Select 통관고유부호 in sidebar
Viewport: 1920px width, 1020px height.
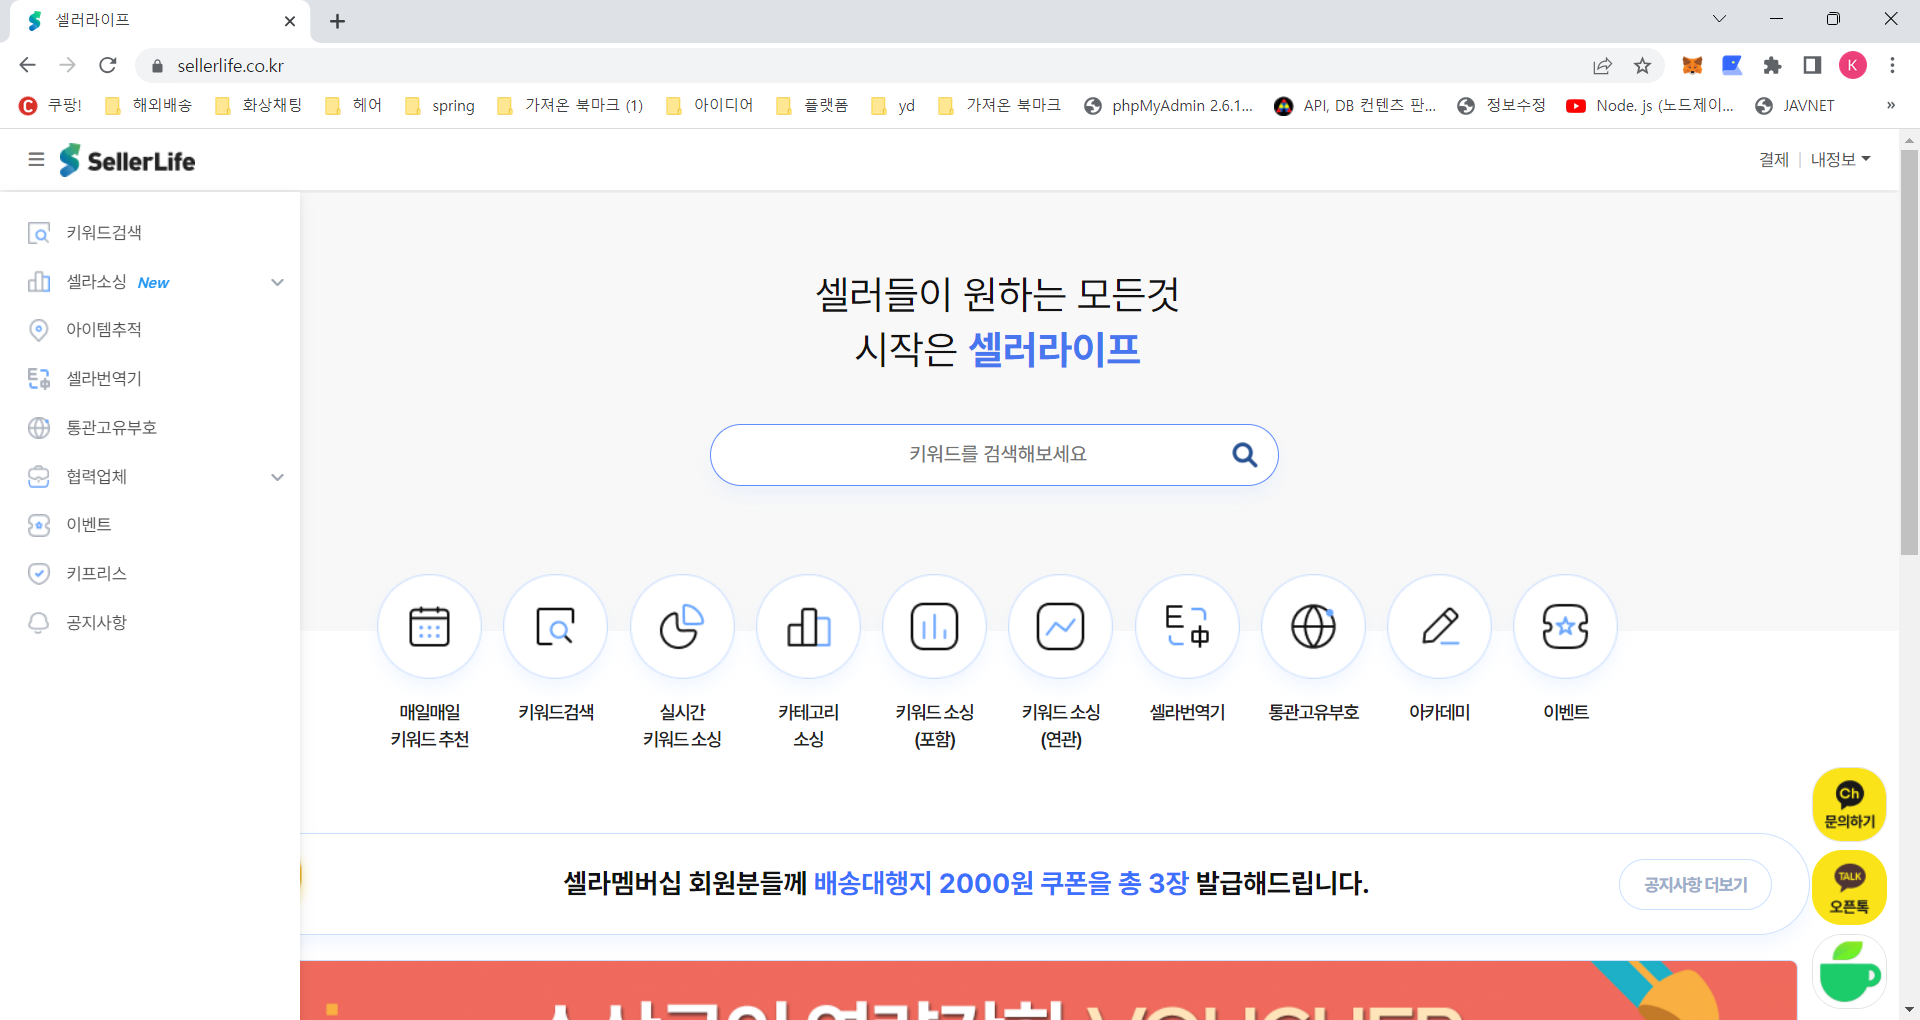pyautogui.click(x=111, y=428)
